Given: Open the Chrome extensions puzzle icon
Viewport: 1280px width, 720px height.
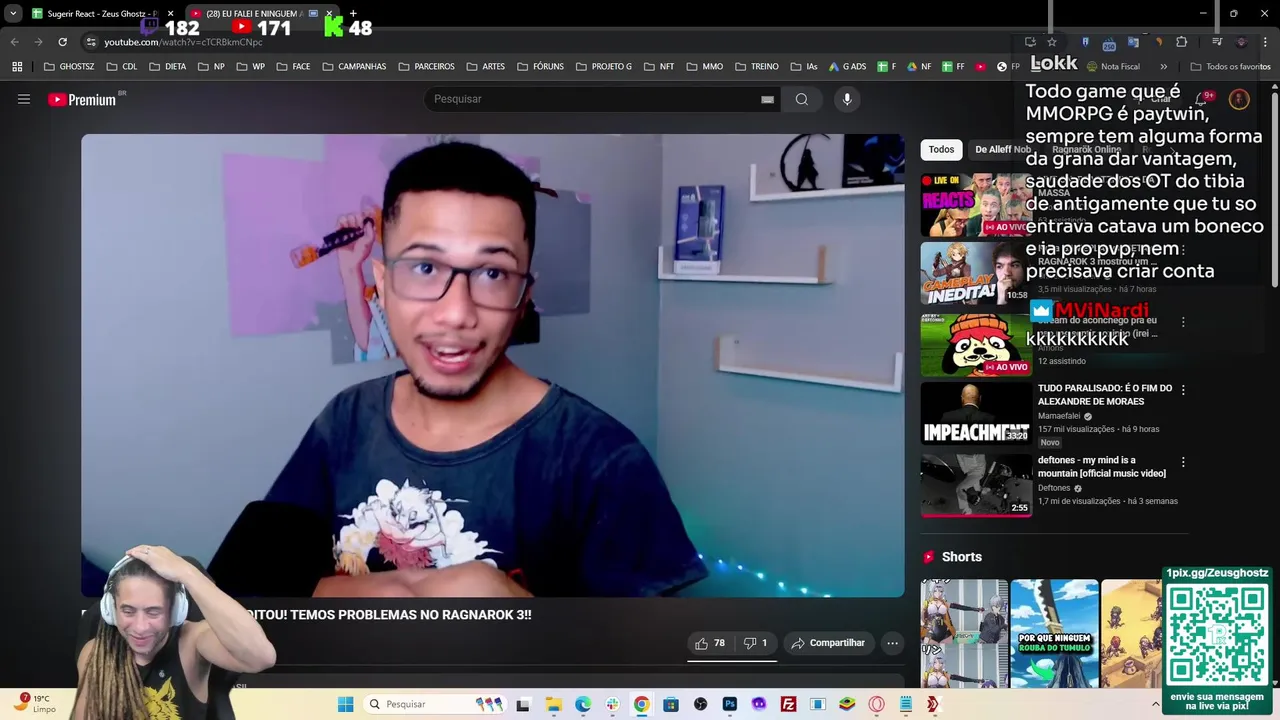Looking at the screenshot, I should [1181, 42].
